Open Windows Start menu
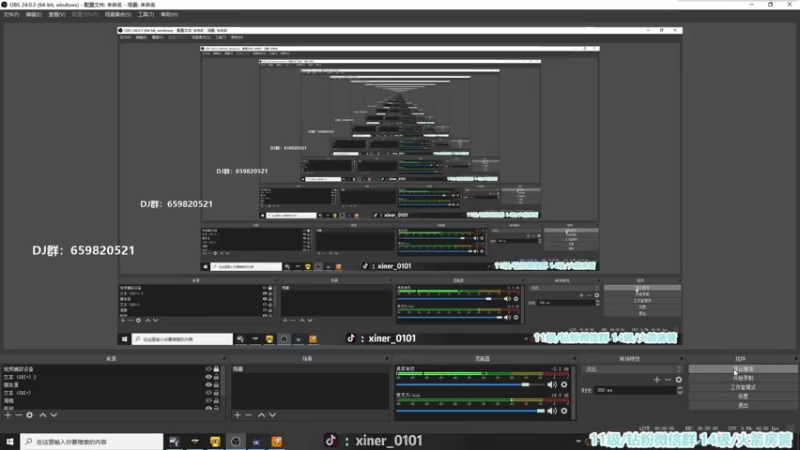 point(10,441)
